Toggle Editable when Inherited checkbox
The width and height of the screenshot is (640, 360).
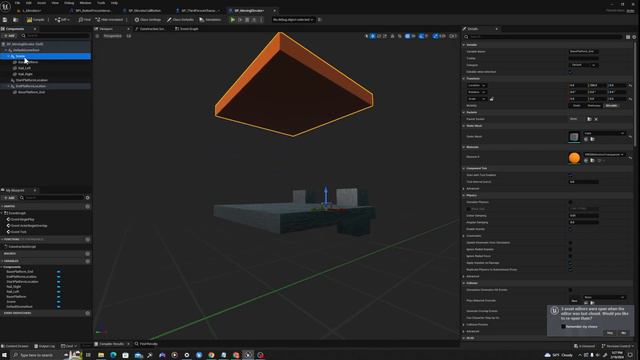[571, 72]
